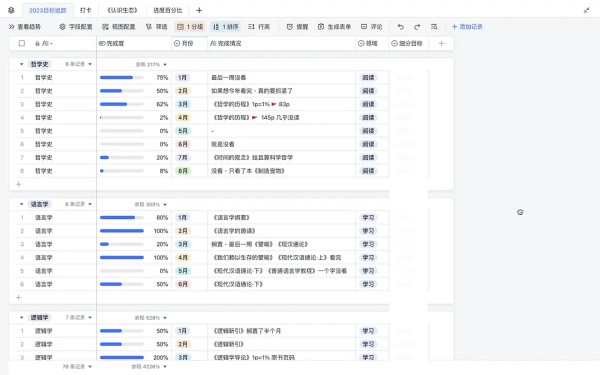Undo the last action
This screenshot has width=600, height=375.
[401, 27]
